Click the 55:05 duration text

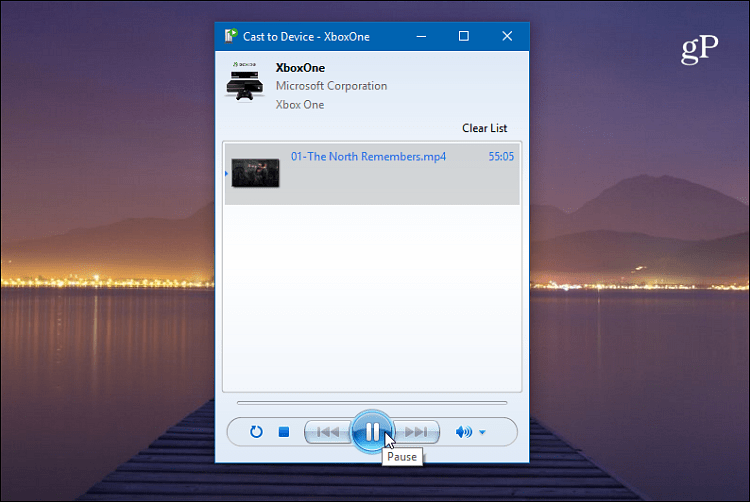coord(501,157)
